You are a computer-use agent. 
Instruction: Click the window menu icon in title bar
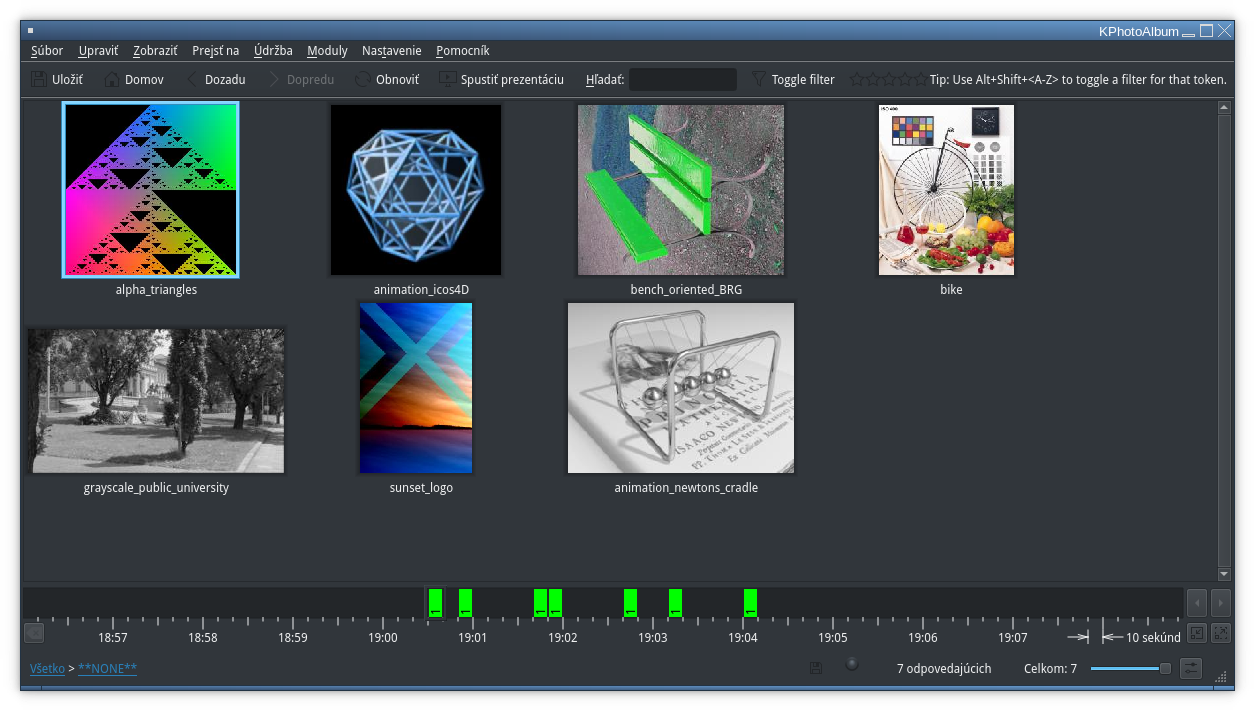coord(30,31)
